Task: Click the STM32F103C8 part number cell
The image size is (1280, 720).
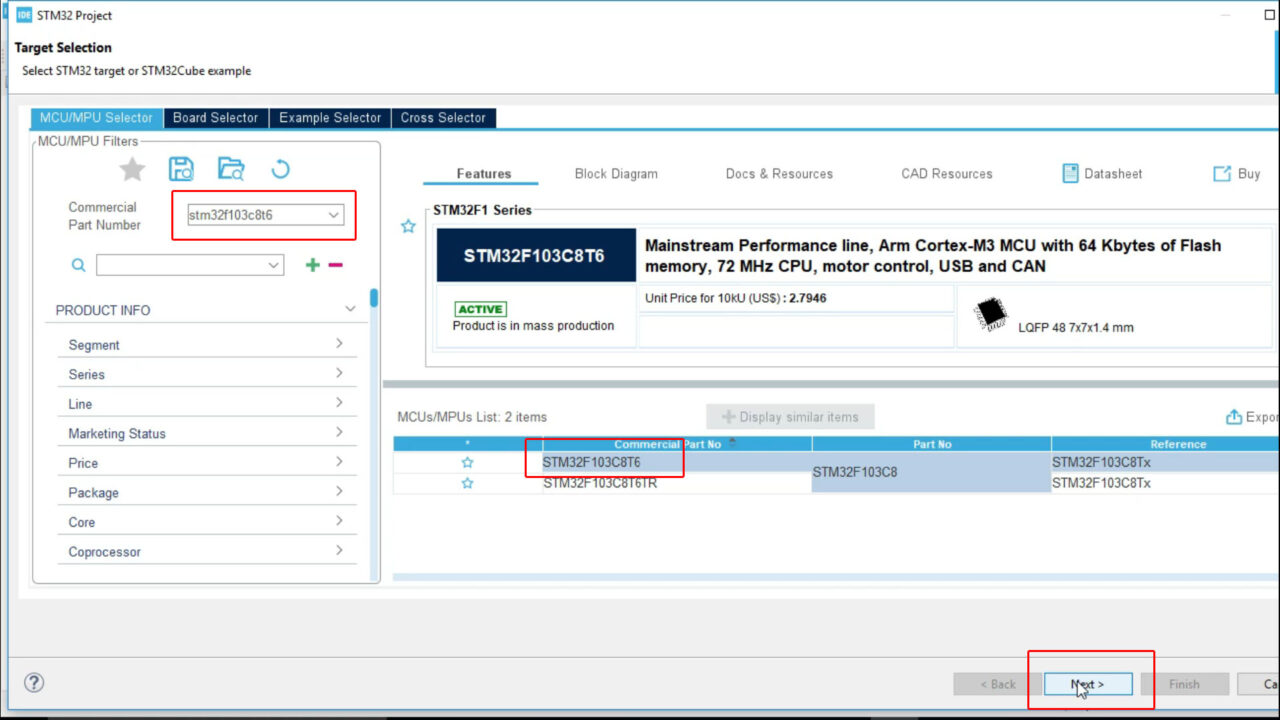Action: [932, 472]
